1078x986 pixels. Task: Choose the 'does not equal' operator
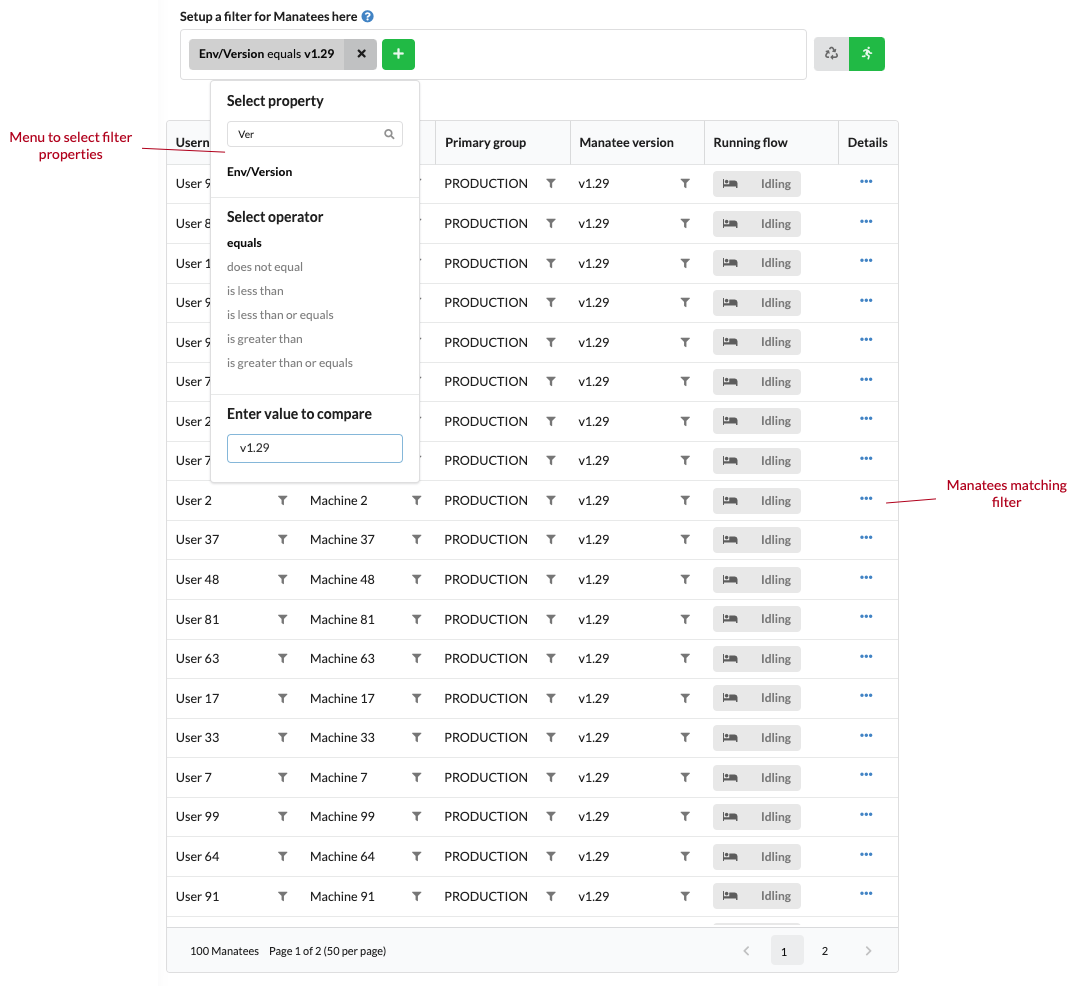pos(265,267)
